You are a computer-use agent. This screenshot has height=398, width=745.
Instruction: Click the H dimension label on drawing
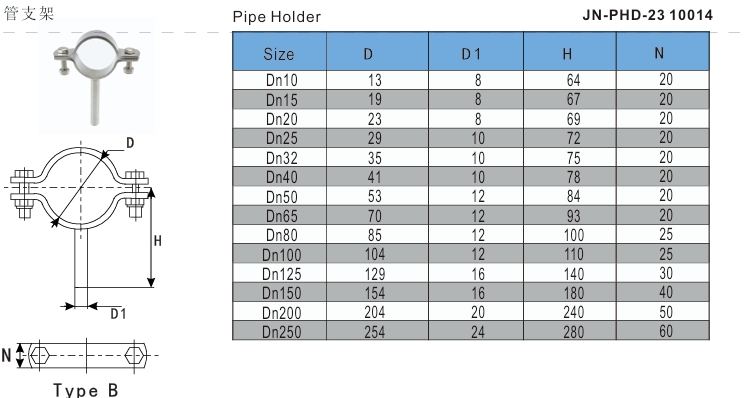(x=158, y=241)
